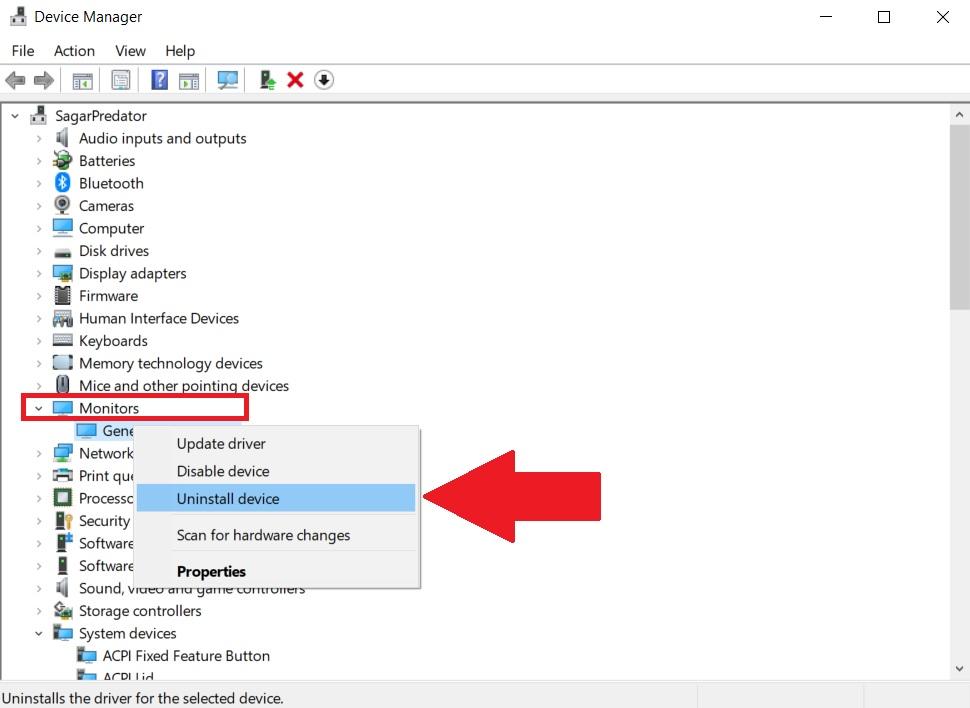Click the Batteries category icon

(x=62, y=160)
